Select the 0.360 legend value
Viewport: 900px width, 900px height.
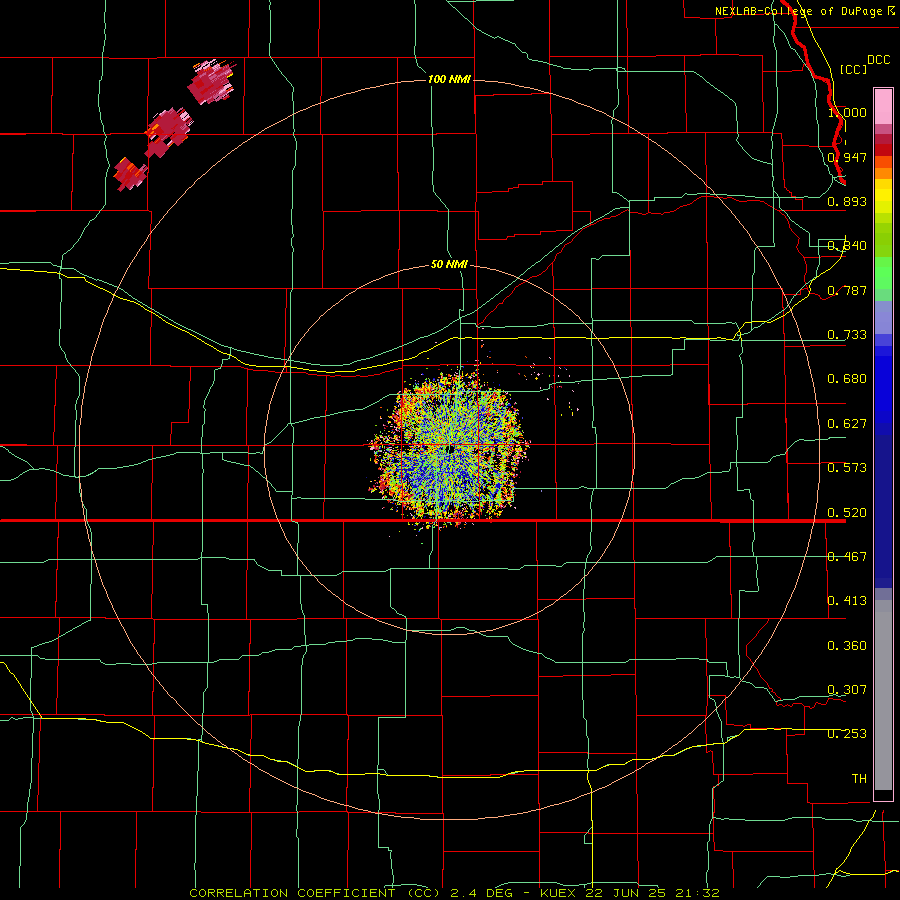pos(847,646)
